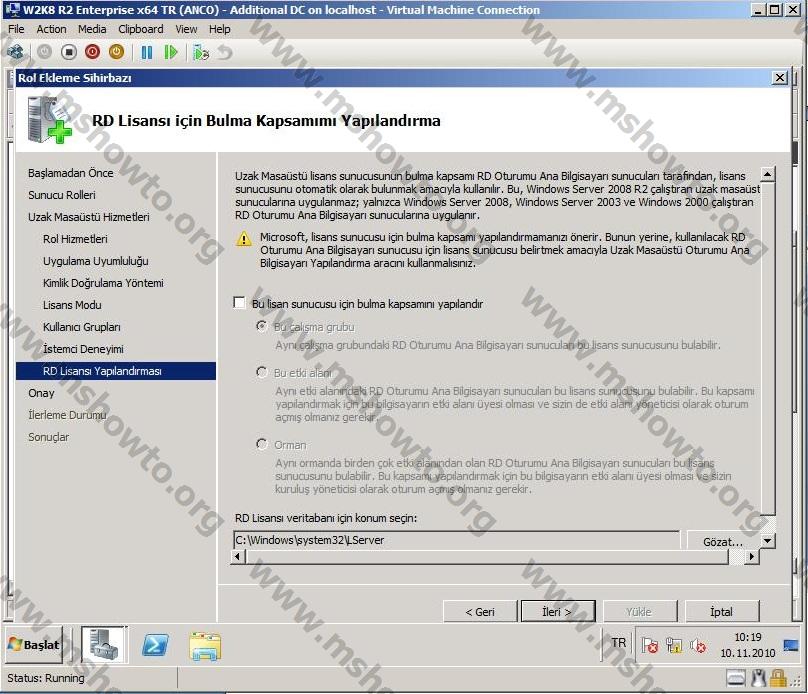
Task: Click the 'İleri >' next button
Action: click(558, 612)
